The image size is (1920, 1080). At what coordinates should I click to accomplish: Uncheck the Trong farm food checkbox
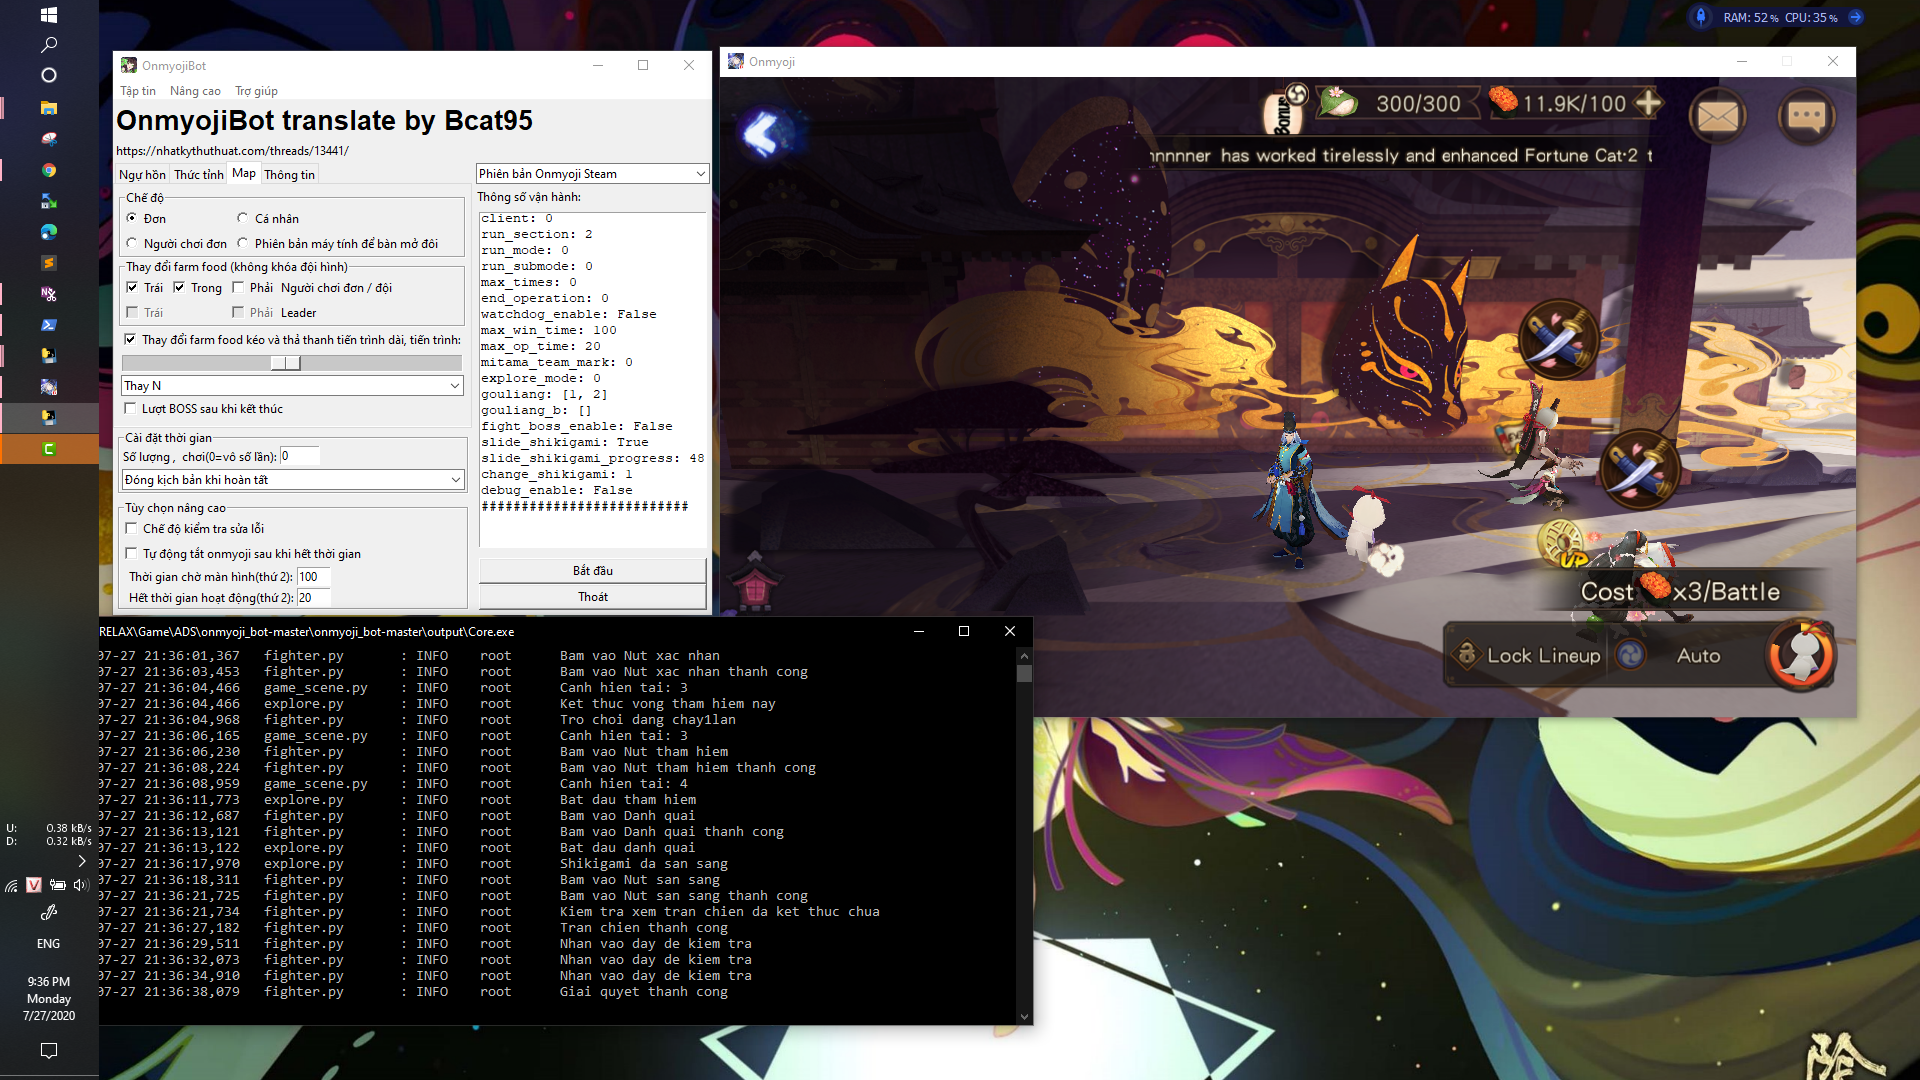(x=179, y=288)
